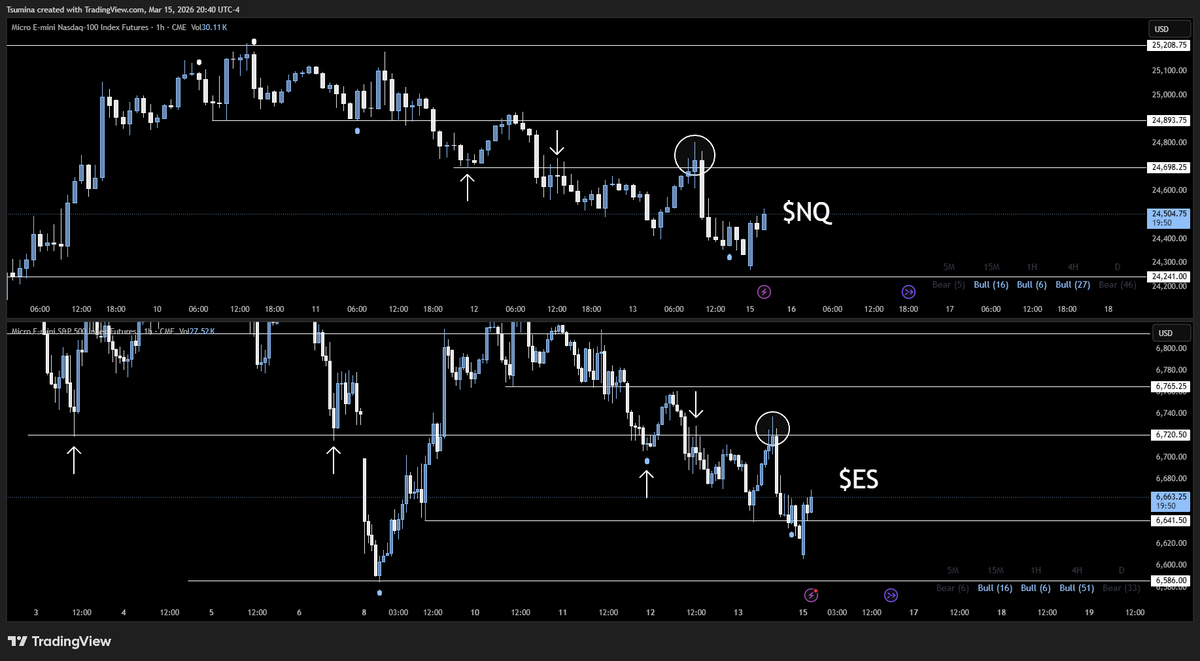Select the 6,641.50 horizontal line price label
The width and height of the screenshot is (1200, 661).
pyautogui.click(x=1169, y=520)
